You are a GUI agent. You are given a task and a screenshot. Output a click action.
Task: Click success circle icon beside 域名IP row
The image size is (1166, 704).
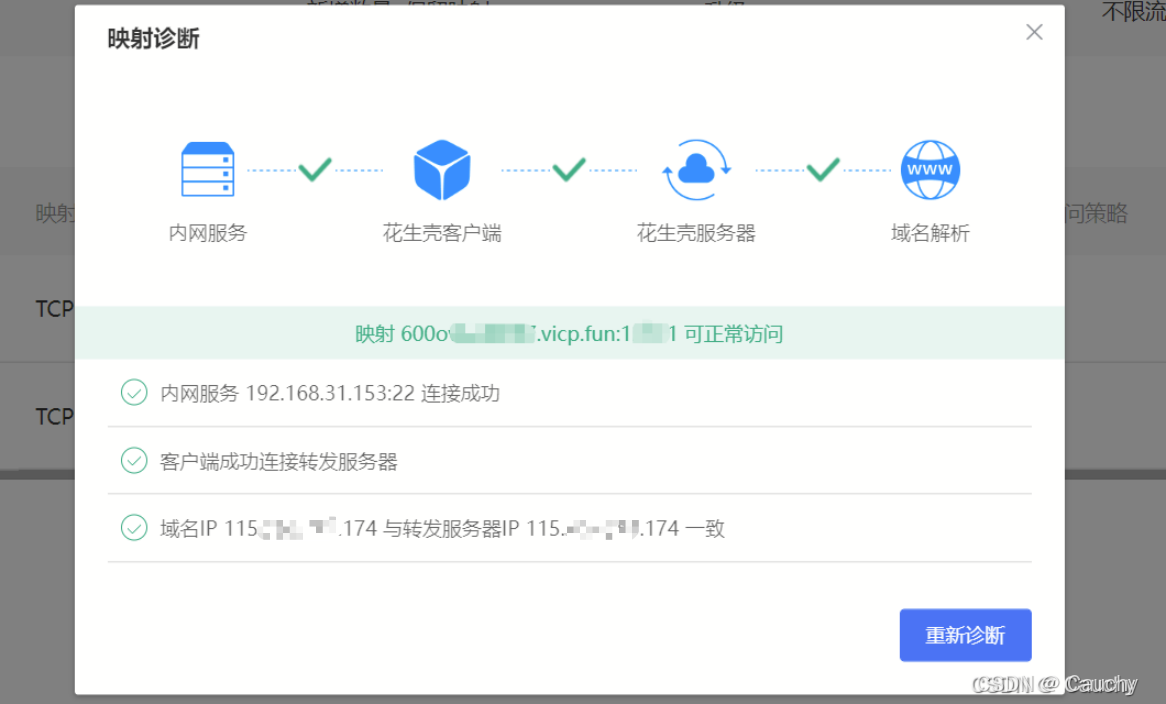pos(134,528)
